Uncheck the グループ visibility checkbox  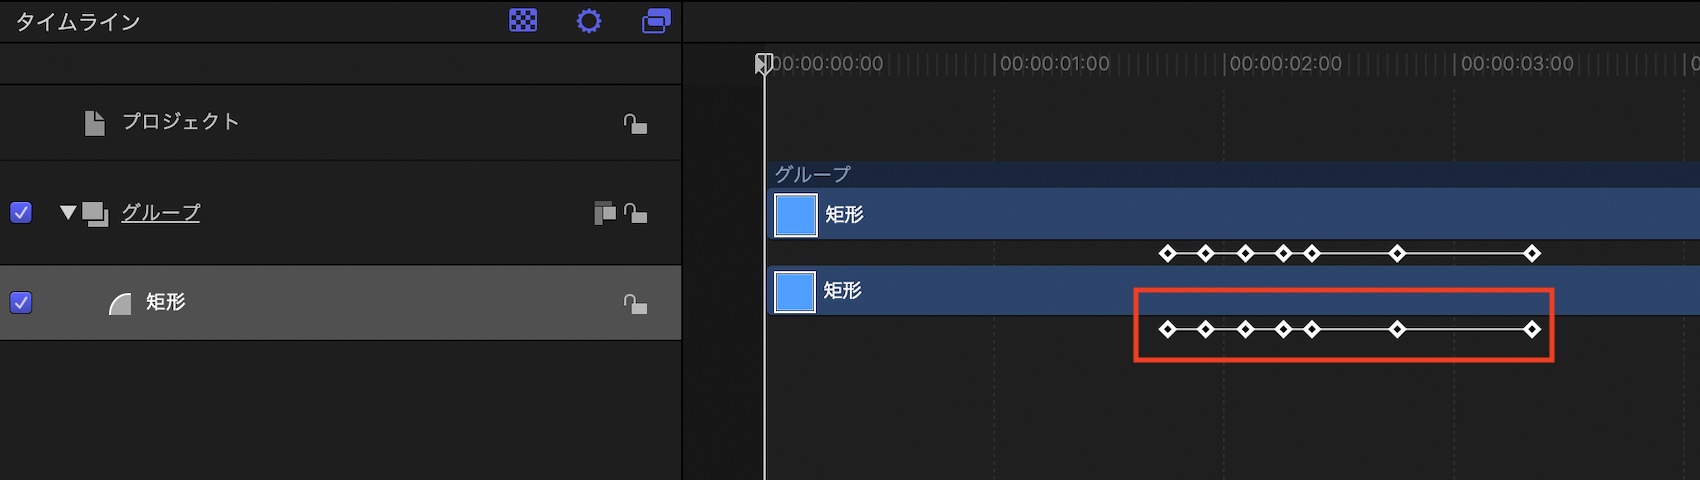pyautogui.click(x=21, y=213)
